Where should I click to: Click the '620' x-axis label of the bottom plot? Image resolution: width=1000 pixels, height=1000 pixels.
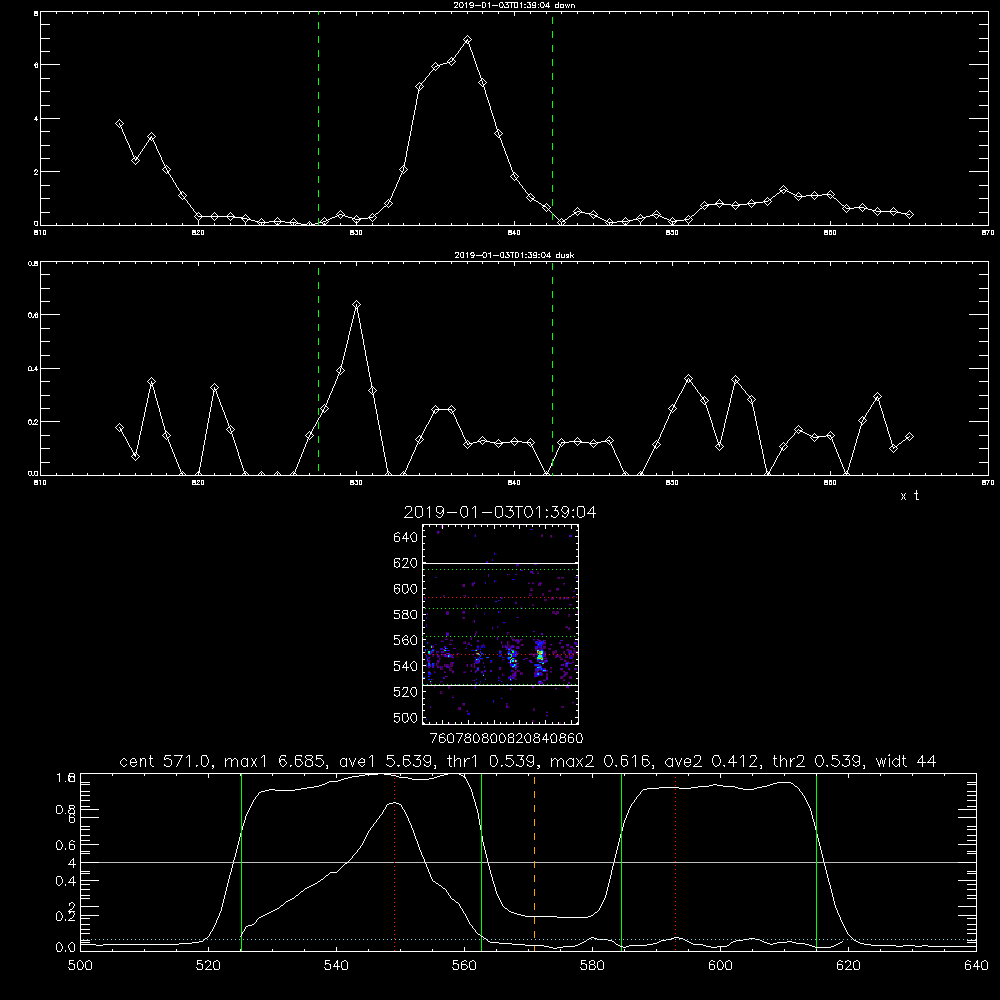[848, 966]
